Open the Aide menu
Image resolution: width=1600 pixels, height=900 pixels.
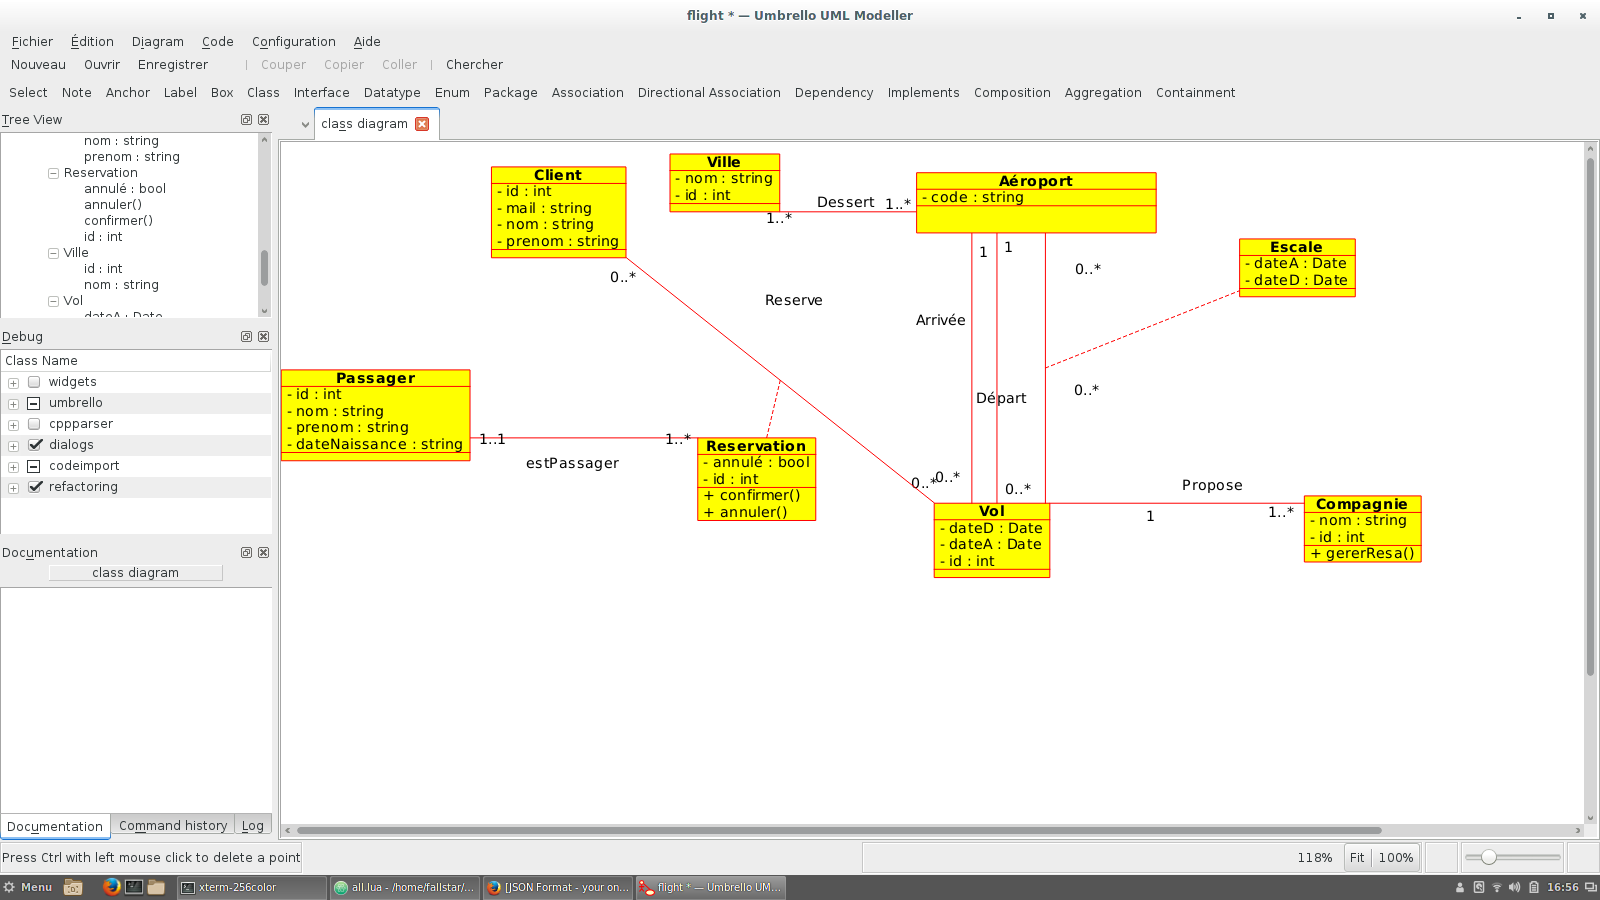tap(367, 42)
